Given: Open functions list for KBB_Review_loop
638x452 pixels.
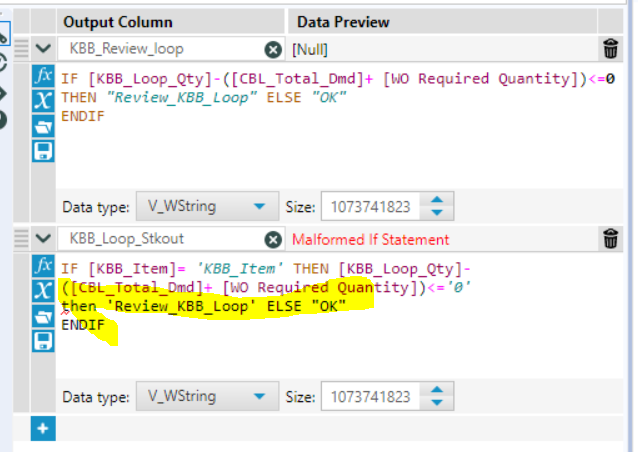Looking at the screenshot, I should (43, 76).
